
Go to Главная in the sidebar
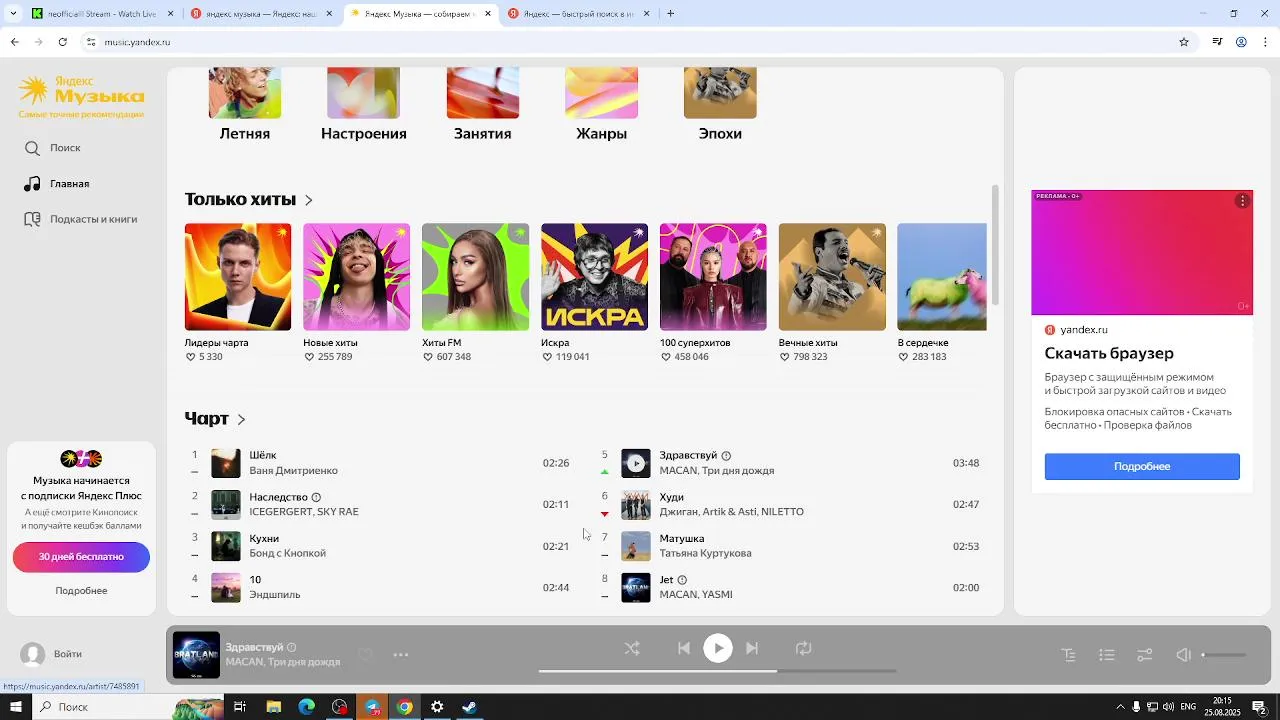[x=57, y=184]
